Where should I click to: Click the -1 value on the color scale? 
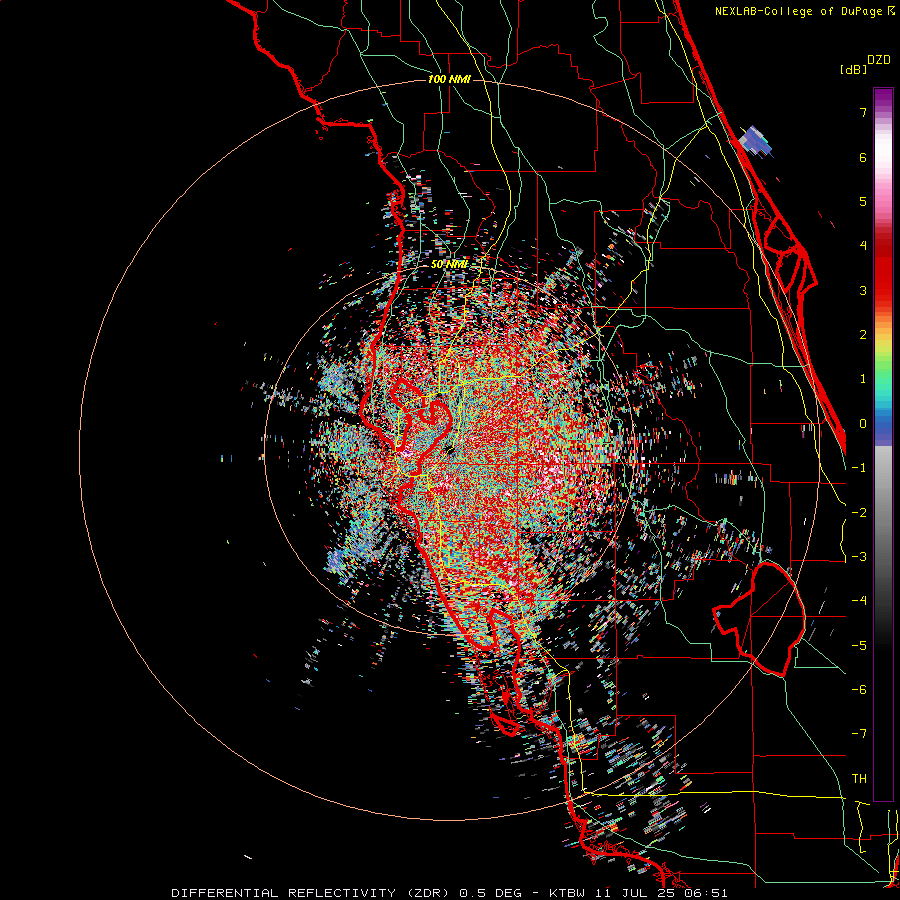859,468
